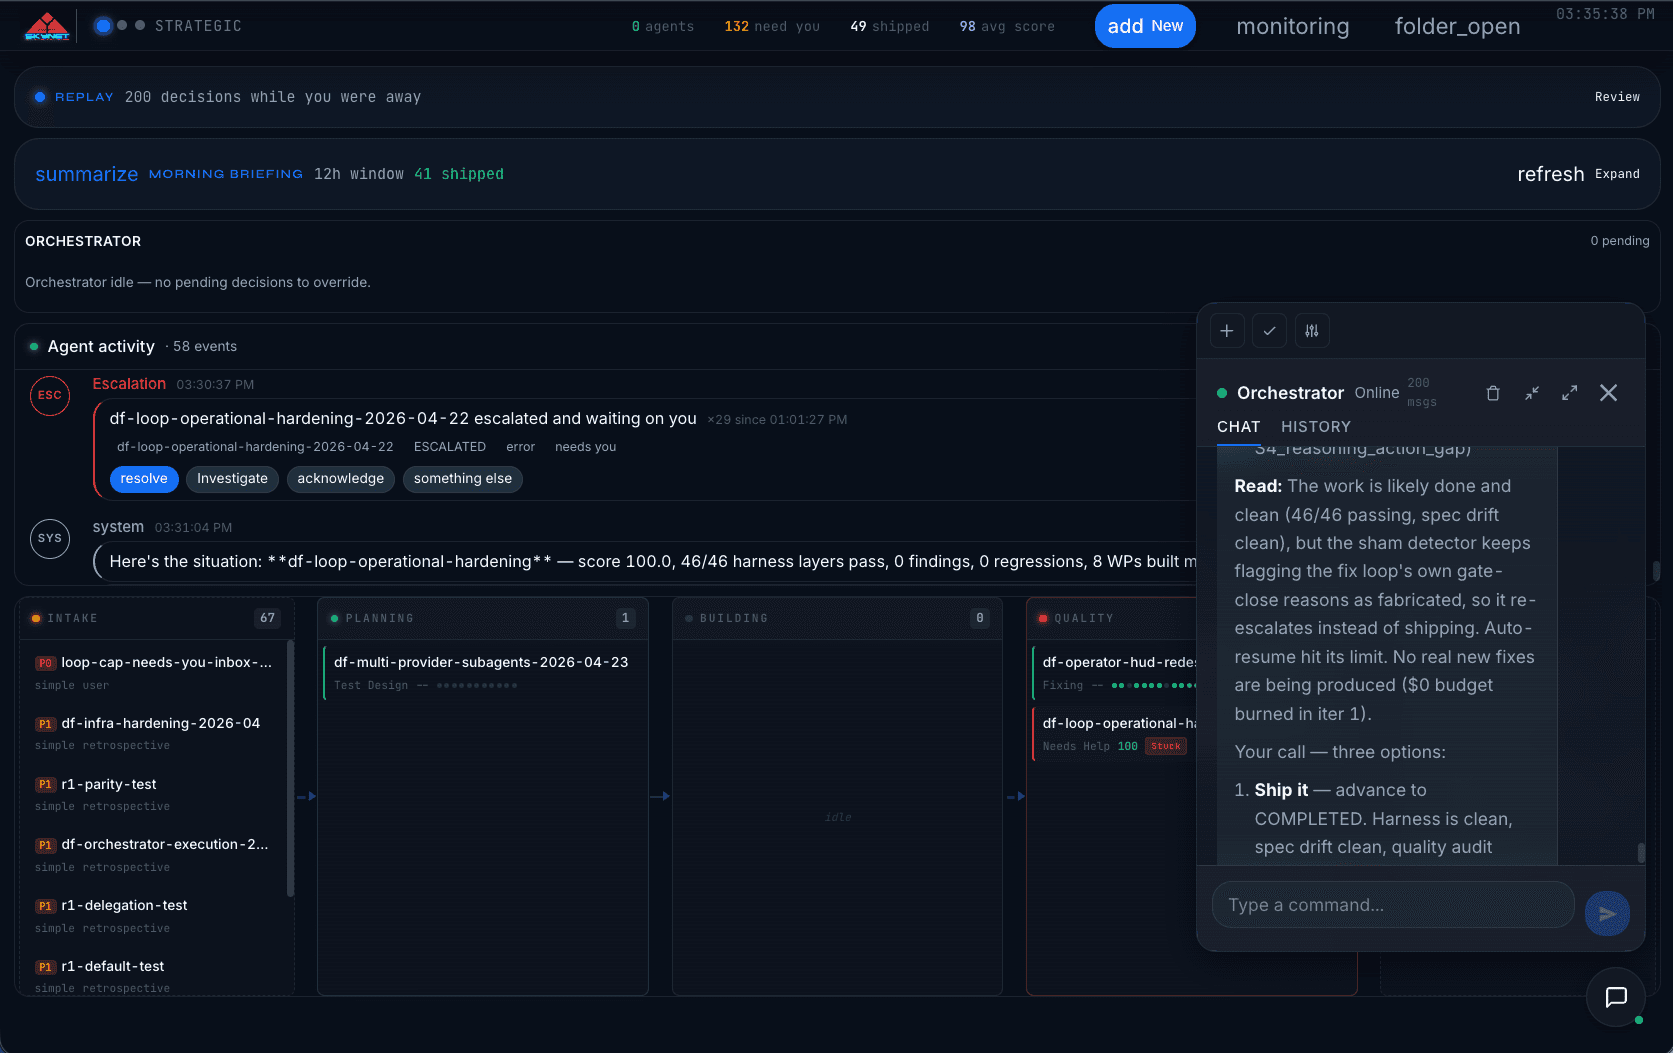Click the 98 avg score stat
The width and height of the screenshot is (1673, 1053).
(x=1007, y=27)
